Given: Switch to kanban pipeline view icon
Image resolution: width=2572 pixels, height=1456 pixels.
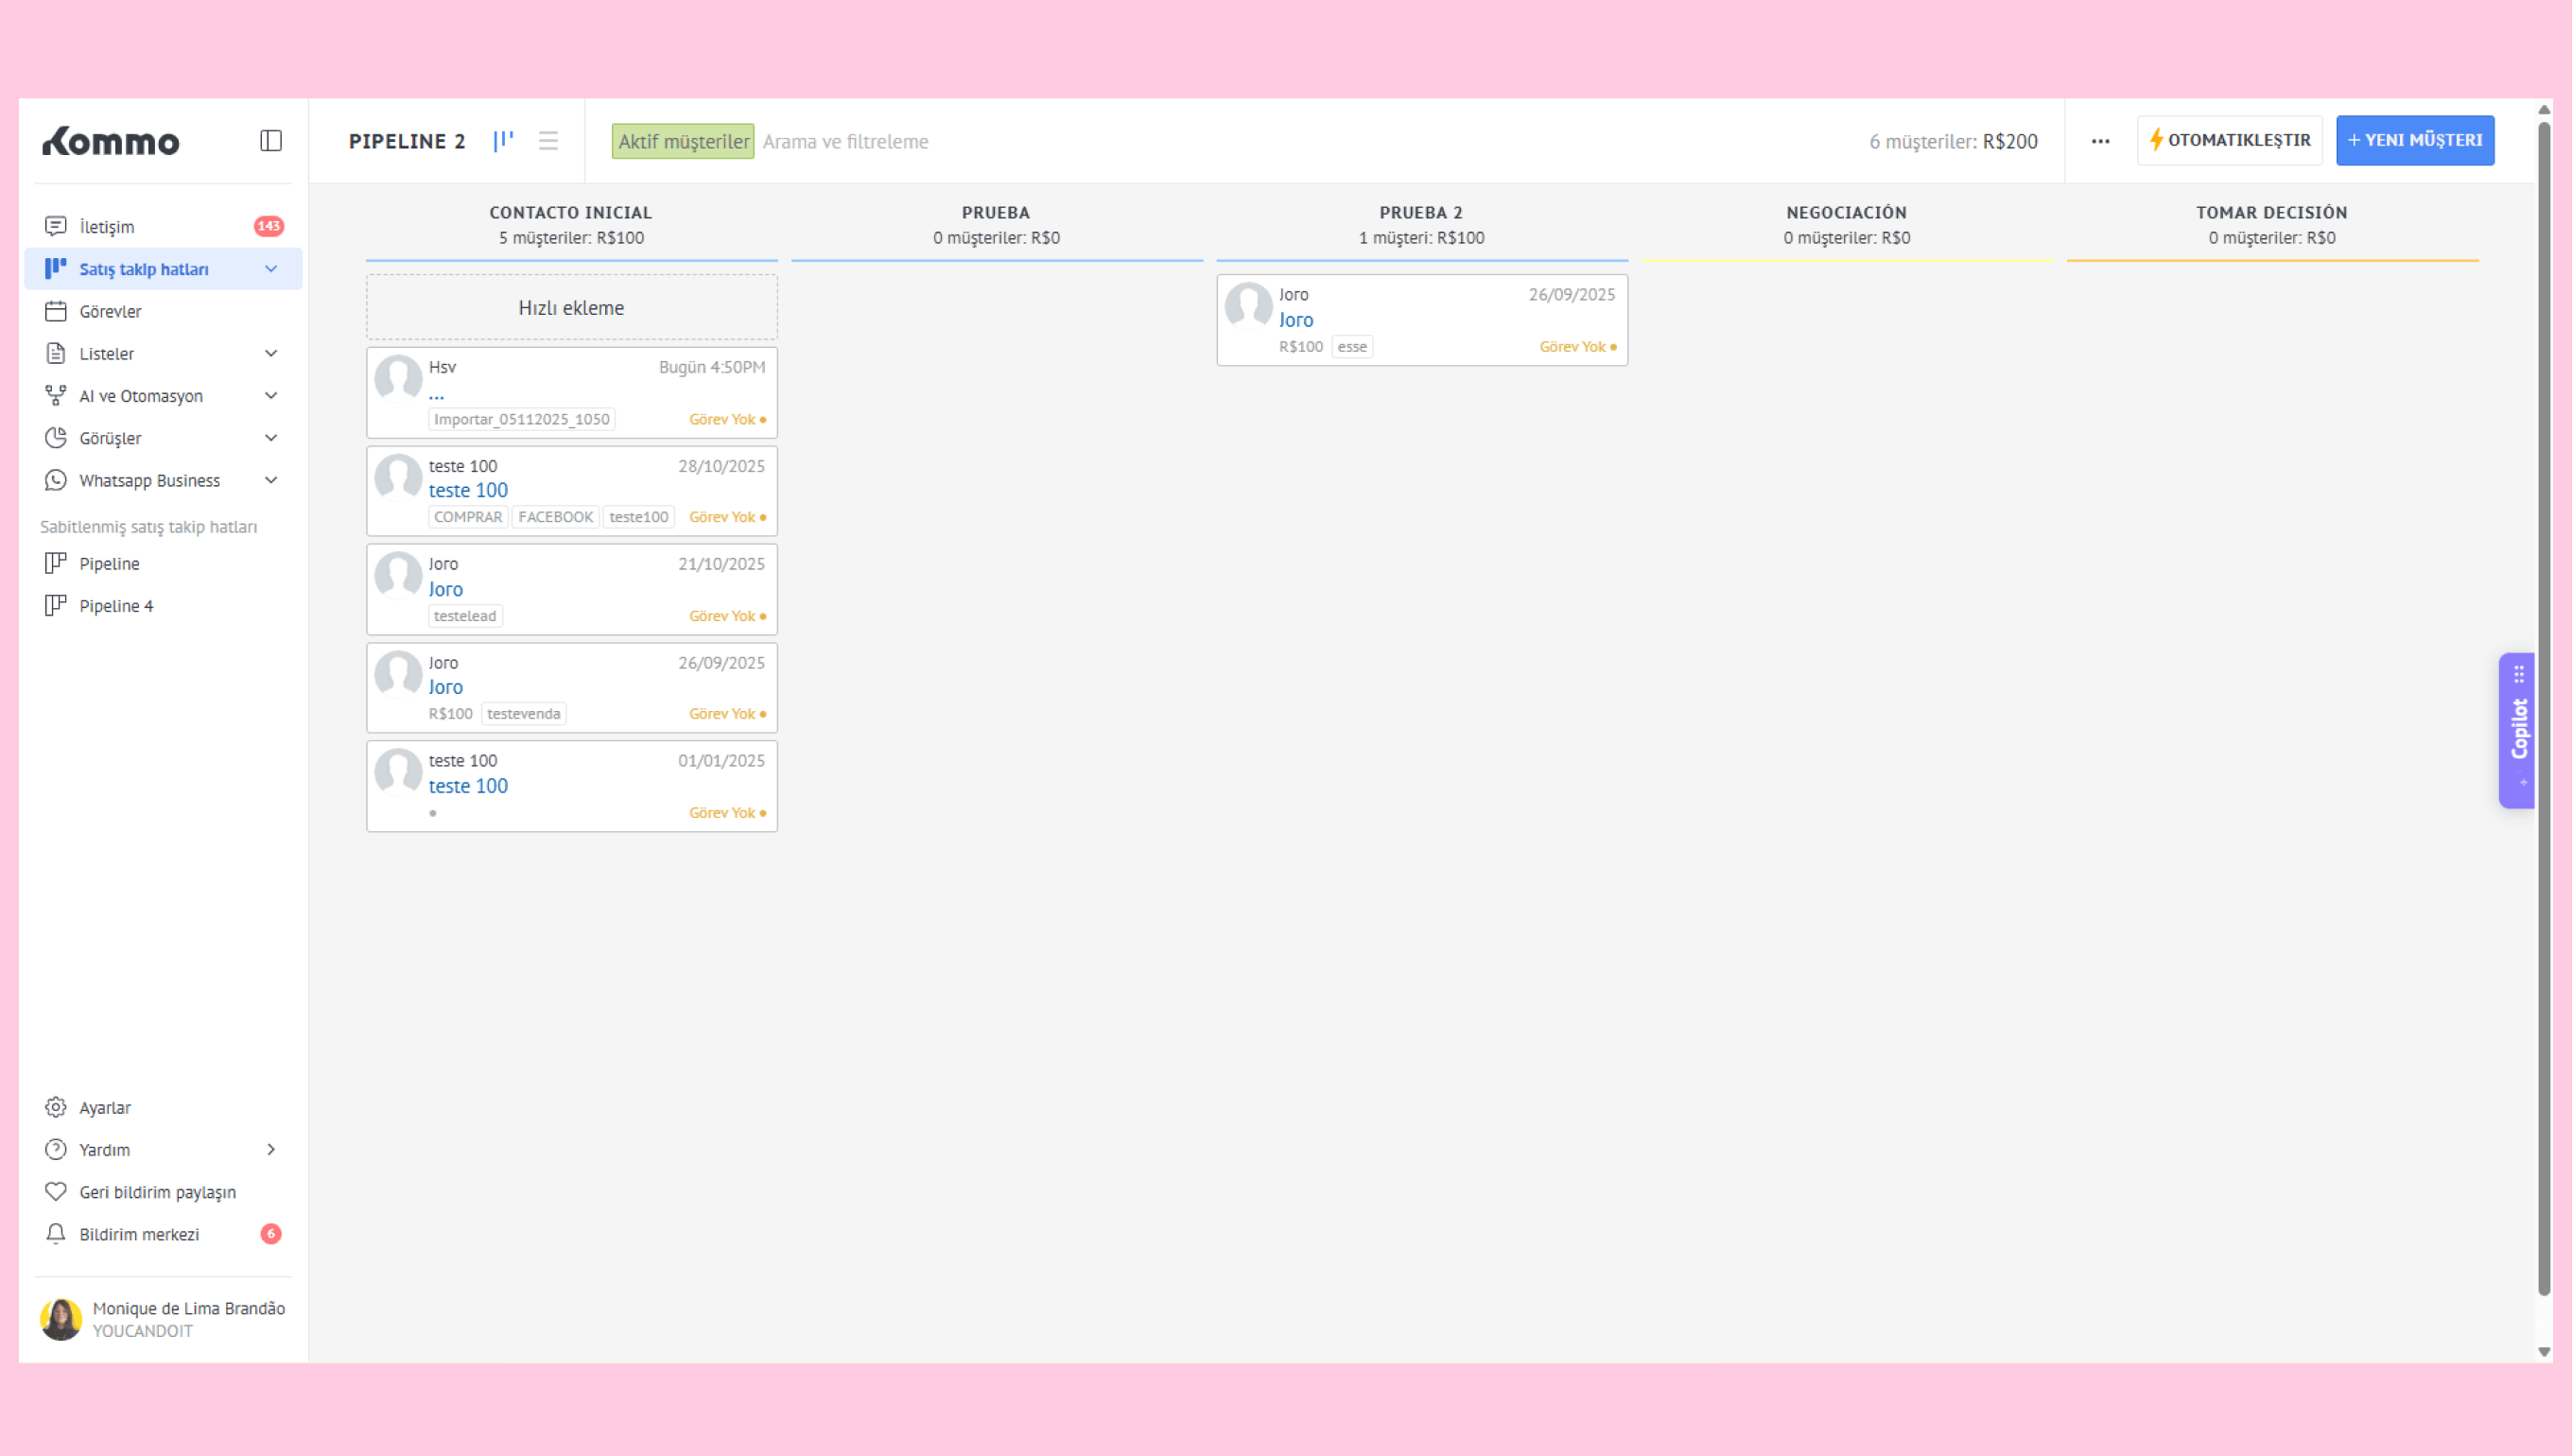Looking at the screenshot, I should click(503, 141).
